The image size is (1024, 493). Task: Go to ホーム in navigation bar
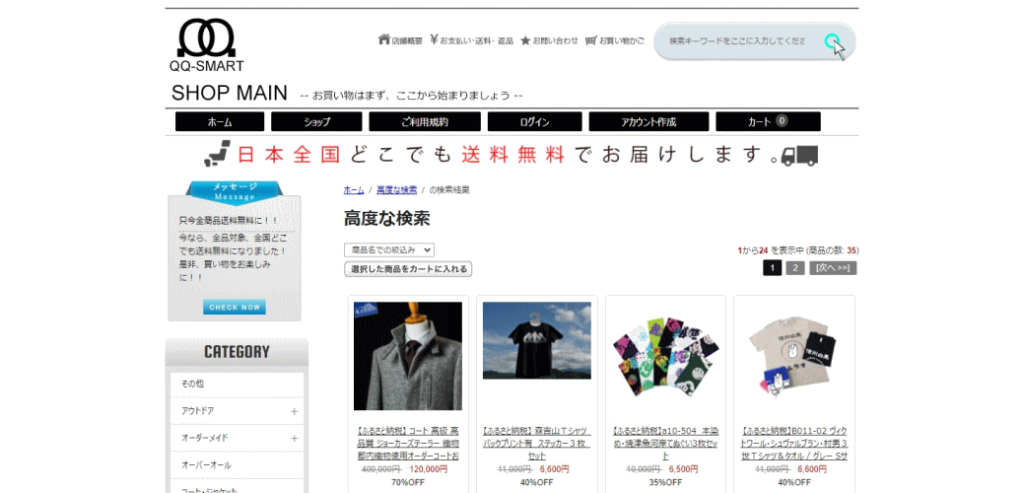point(219,122)
